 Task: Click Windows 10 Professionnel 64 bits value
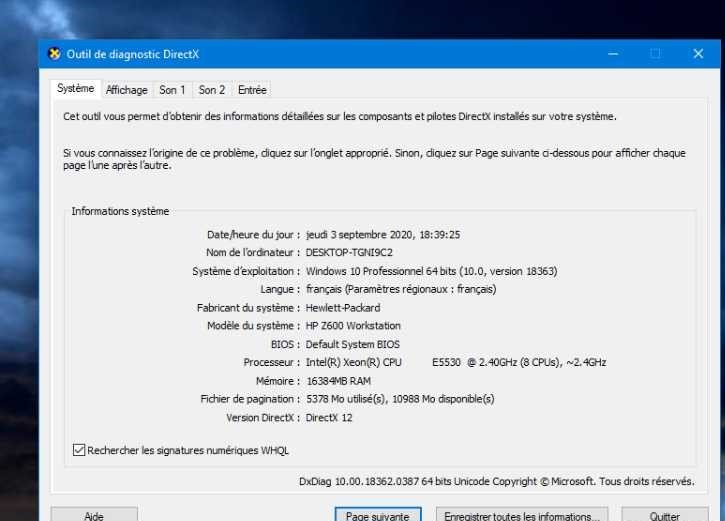431,271
